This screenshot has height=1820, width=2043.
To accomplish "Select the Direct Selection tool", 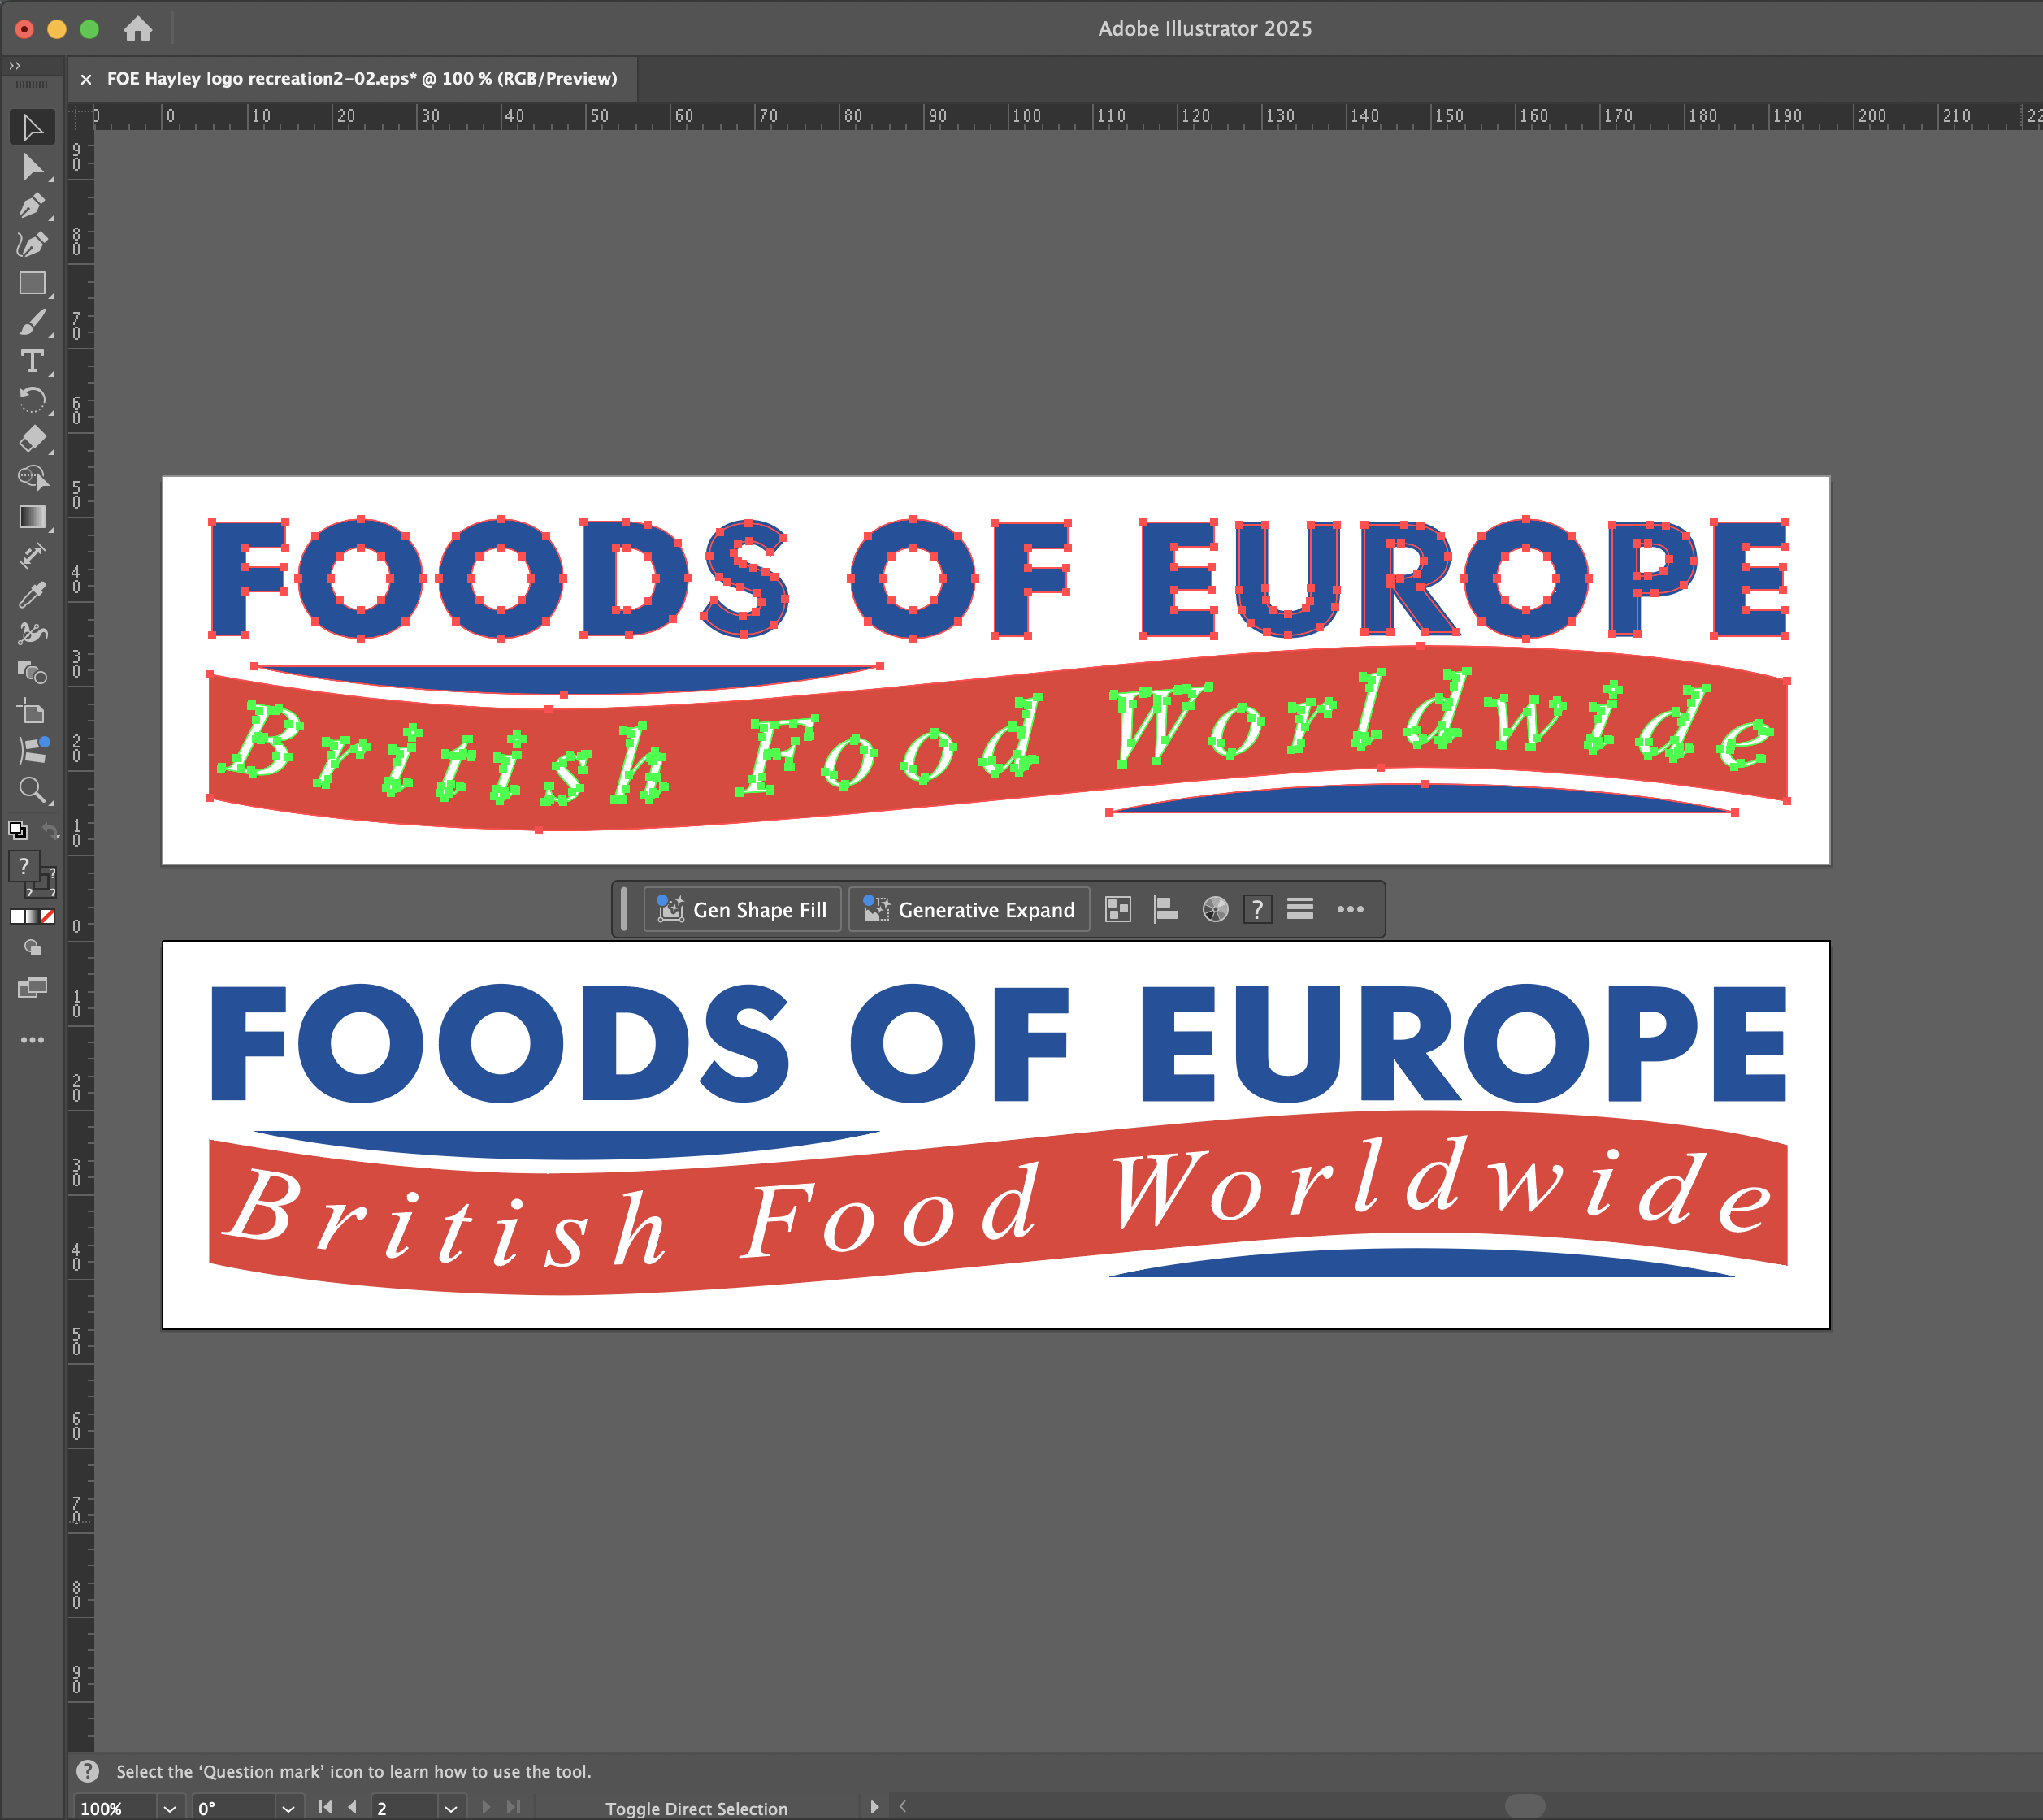I will pyautogui.click(x=32, y=167).
